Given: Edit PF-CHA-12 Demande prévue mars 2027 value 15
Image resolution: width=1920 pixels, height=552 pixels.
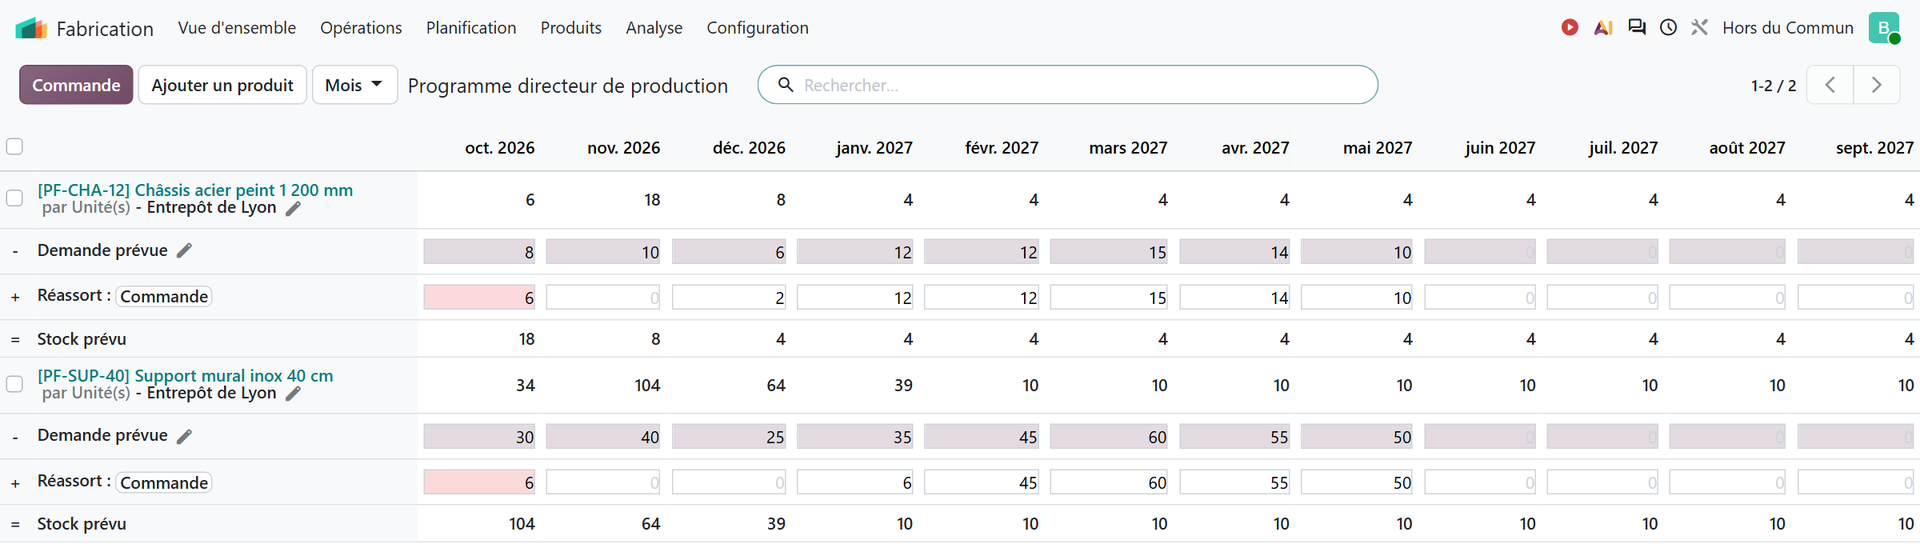Looking at the screenshot, I should click(1109, 252).
